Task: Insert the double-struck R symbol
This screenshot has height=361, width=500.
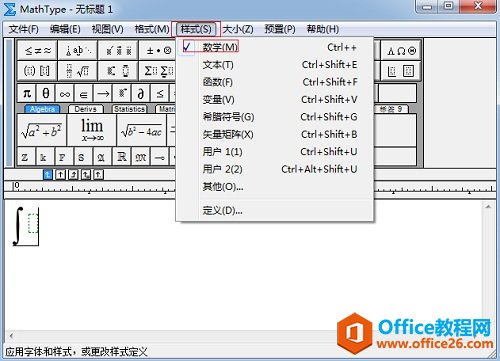Action: (x=122, y=157)
